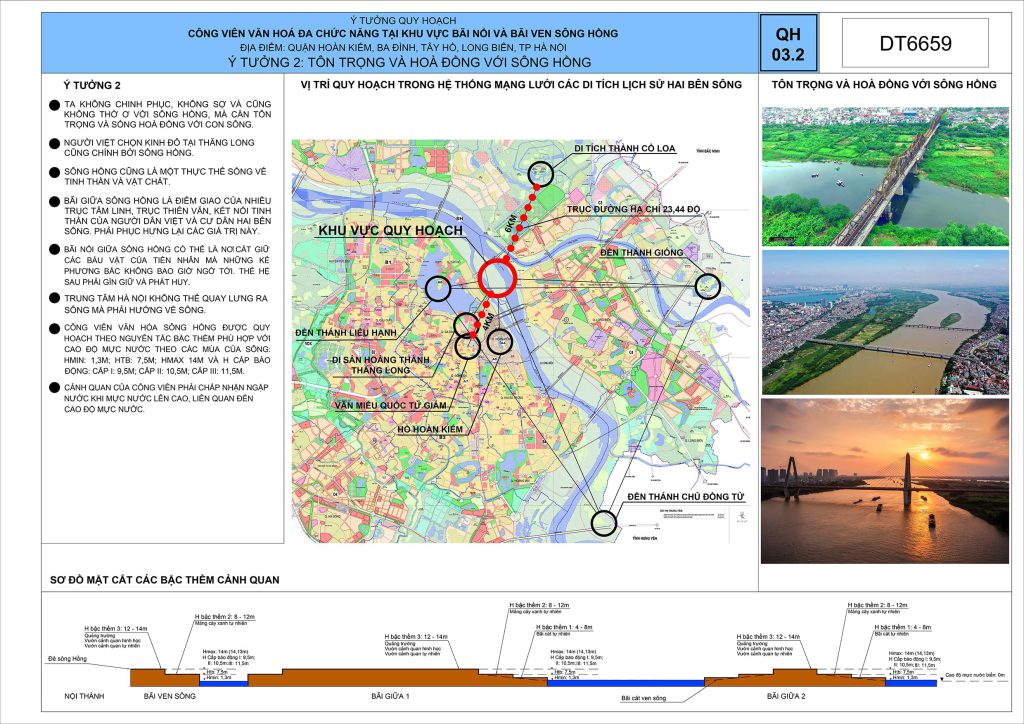Click the KHU VỰC QUY HOẠCH map label

pos(390,231)
